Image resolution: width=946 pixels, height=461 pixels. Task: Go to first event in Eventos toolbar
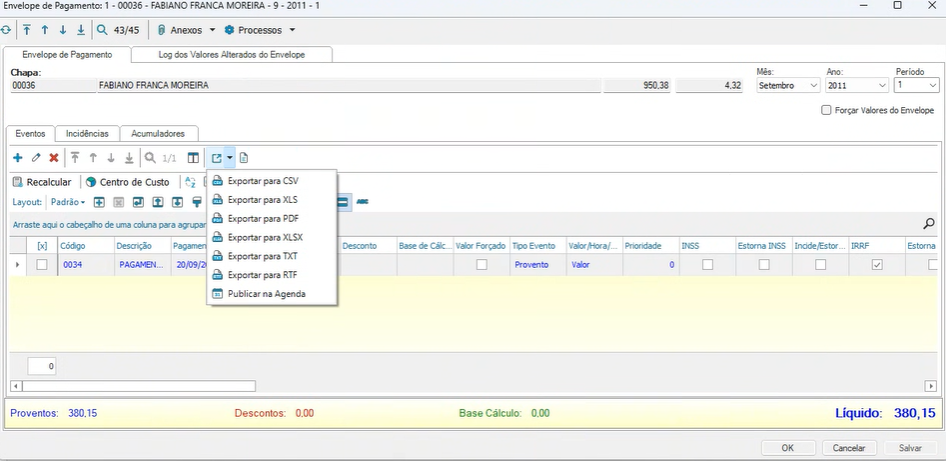(x=75, y=158)
